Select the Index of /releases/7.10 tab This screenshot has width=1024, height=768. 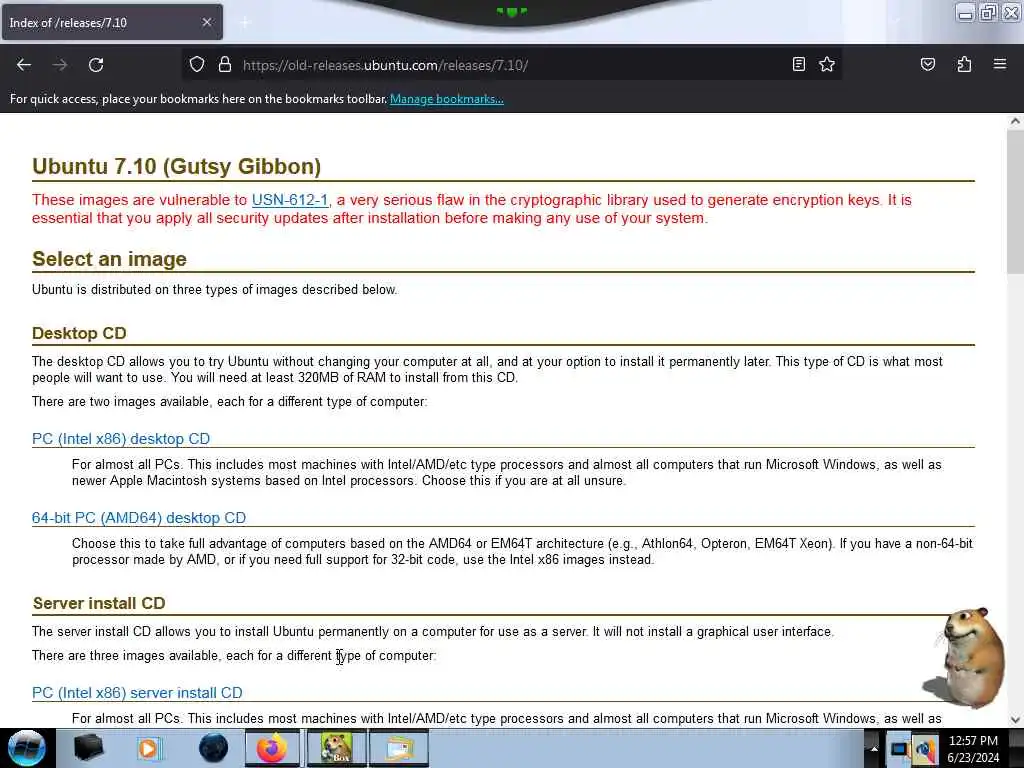pos(112,22)
